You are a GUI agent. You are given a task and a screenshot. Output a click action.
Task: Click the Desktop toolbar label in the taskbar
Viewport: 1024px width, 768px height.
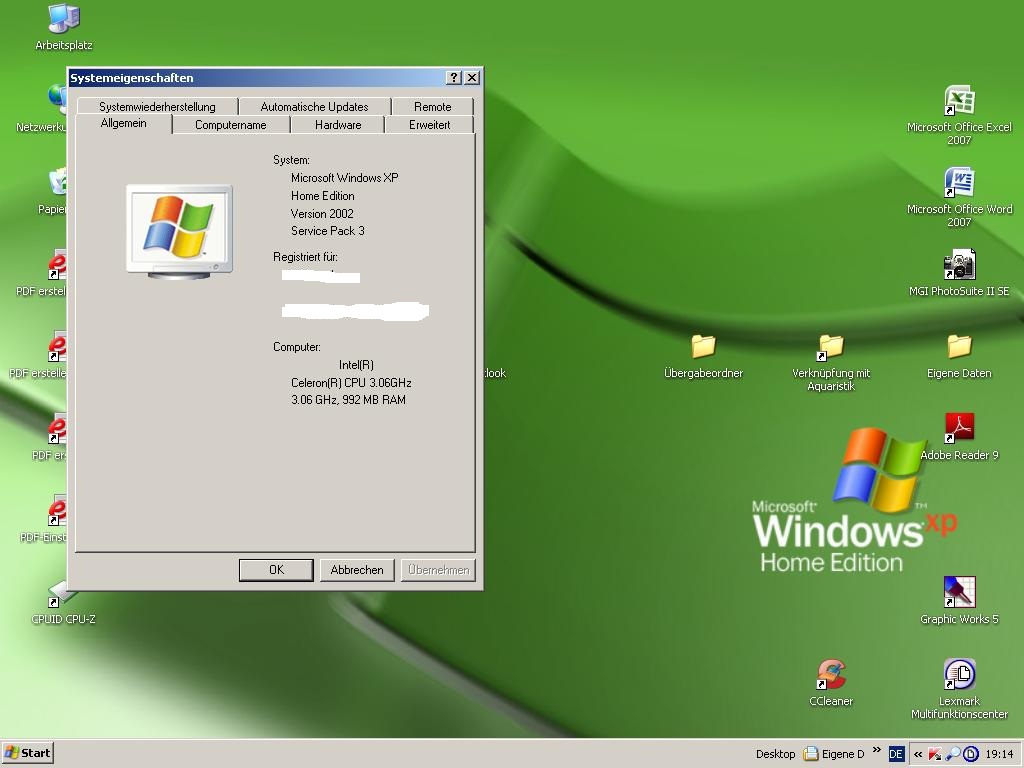775,754
